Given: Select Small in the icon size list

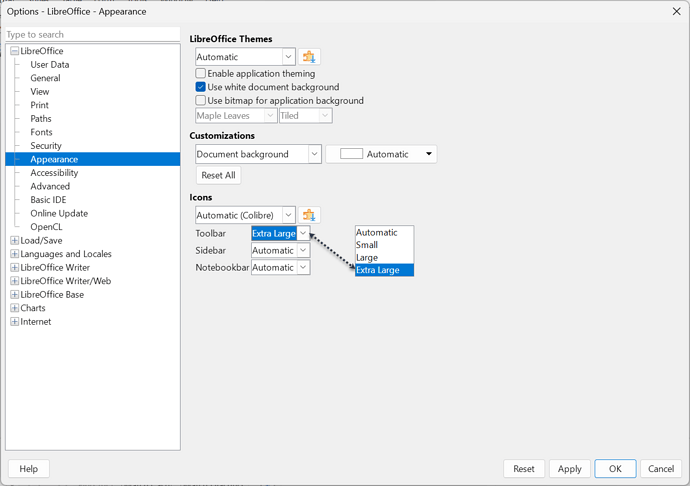Looking at the screenshot, I should [367, 245].
